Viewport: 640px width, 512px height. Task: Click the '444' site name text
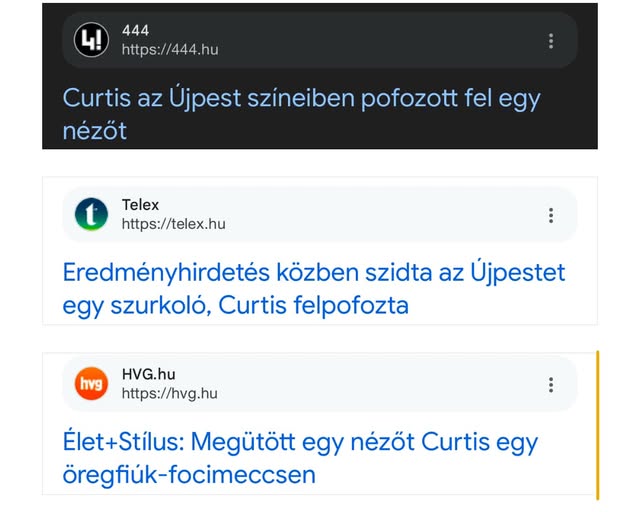[x=135, y=31]
